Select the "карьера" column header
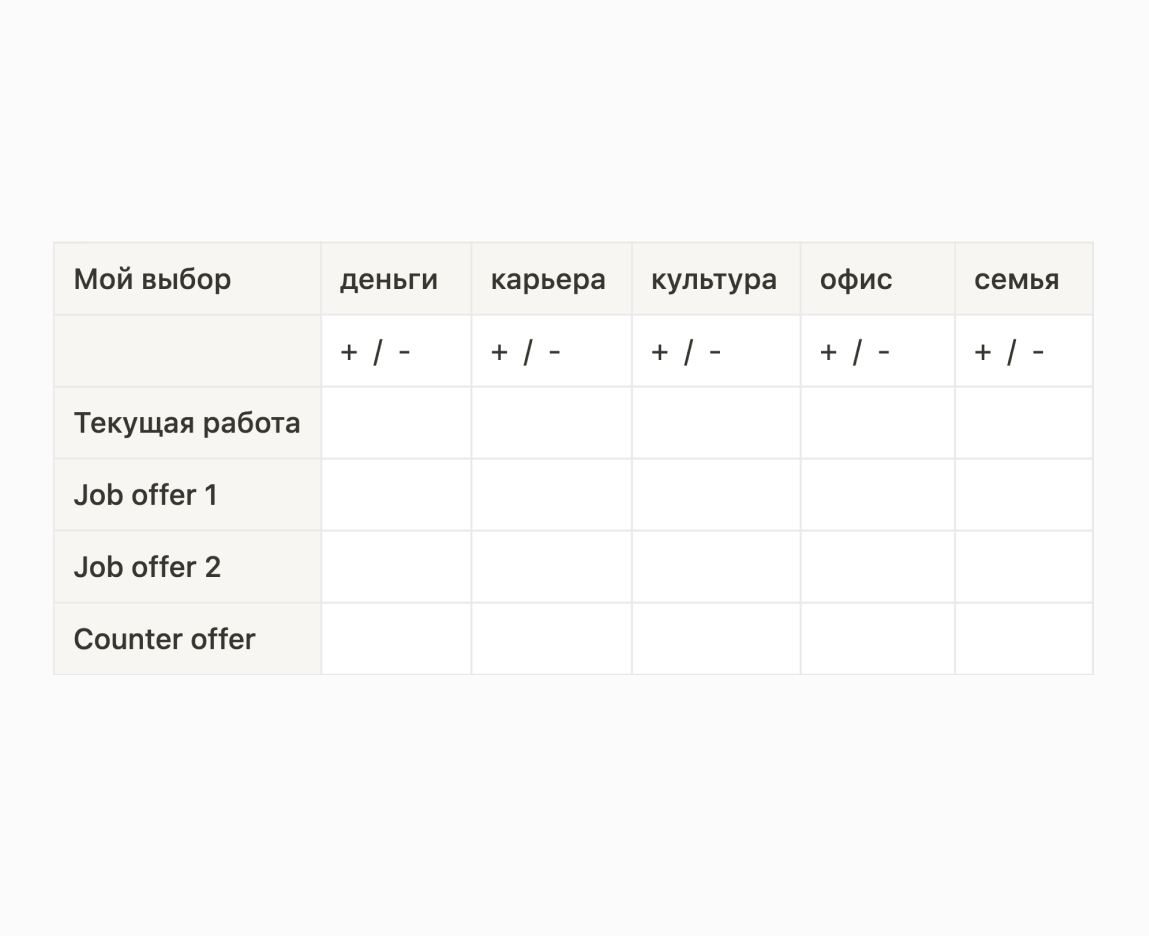Screen dimensions: 1149x936 coord(552,279)
